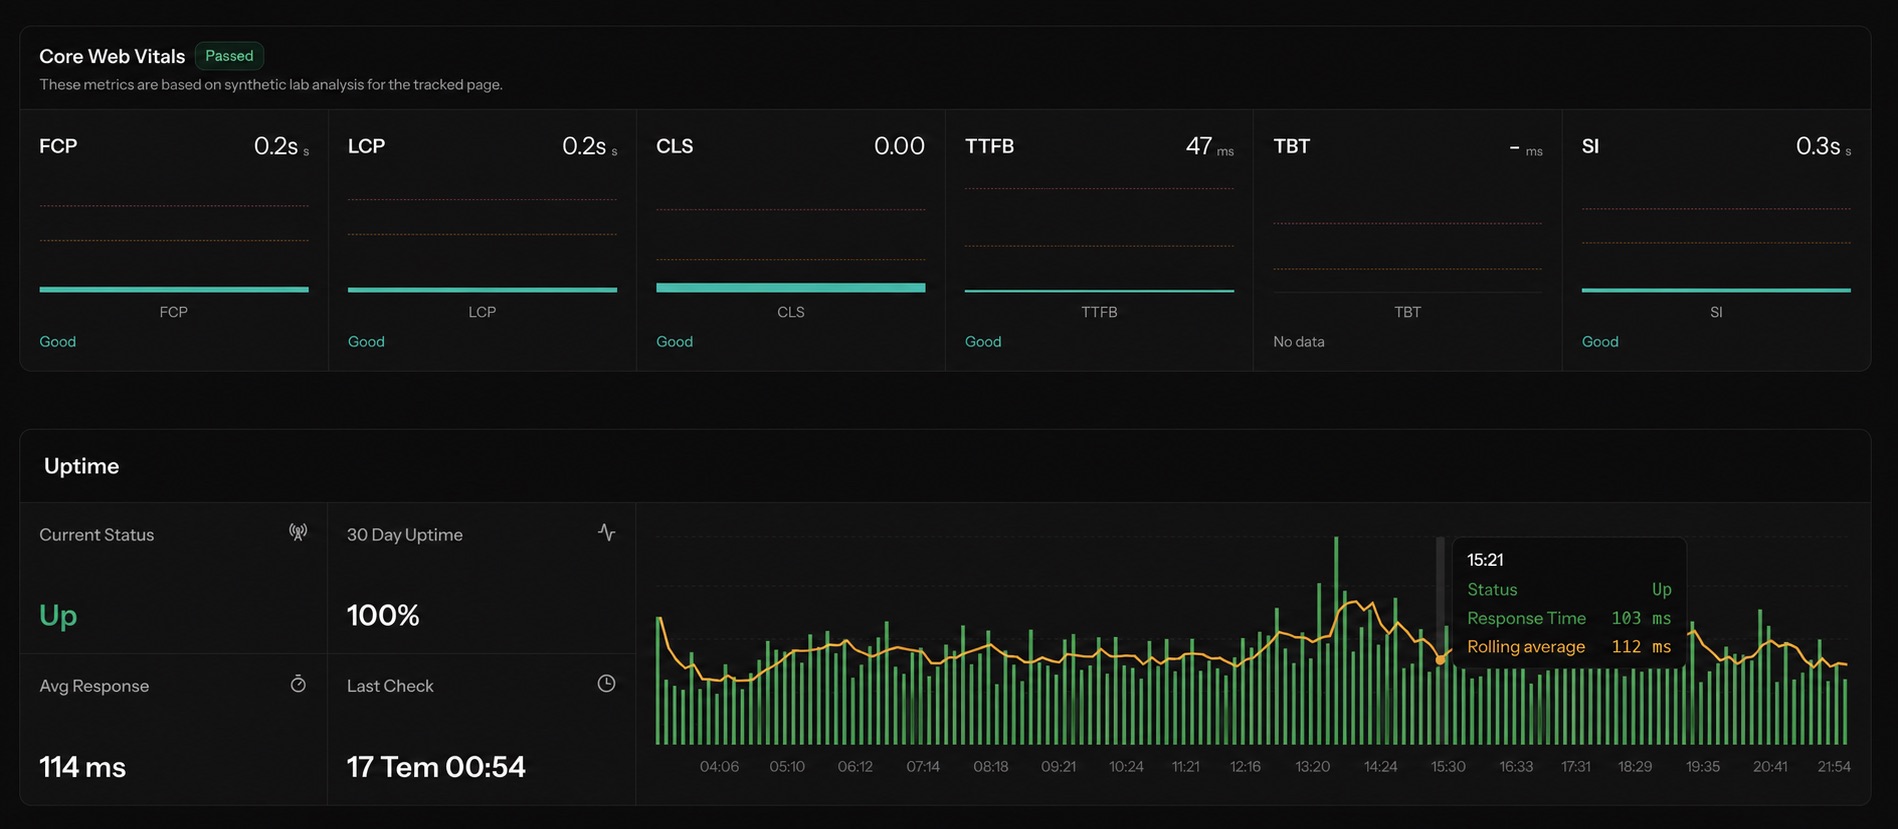The width and height of the screenshot is (1898, 829).
Task: Click the stopwatch icon beside Avg Response
Action: (x=298, y=684)
